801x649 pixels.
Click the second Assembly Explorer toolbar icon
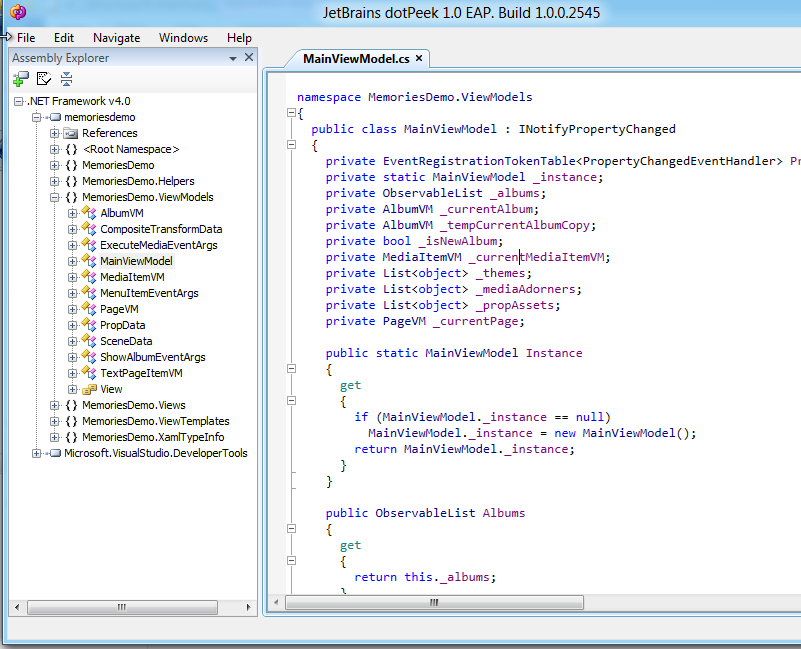(x=44, y=79)
